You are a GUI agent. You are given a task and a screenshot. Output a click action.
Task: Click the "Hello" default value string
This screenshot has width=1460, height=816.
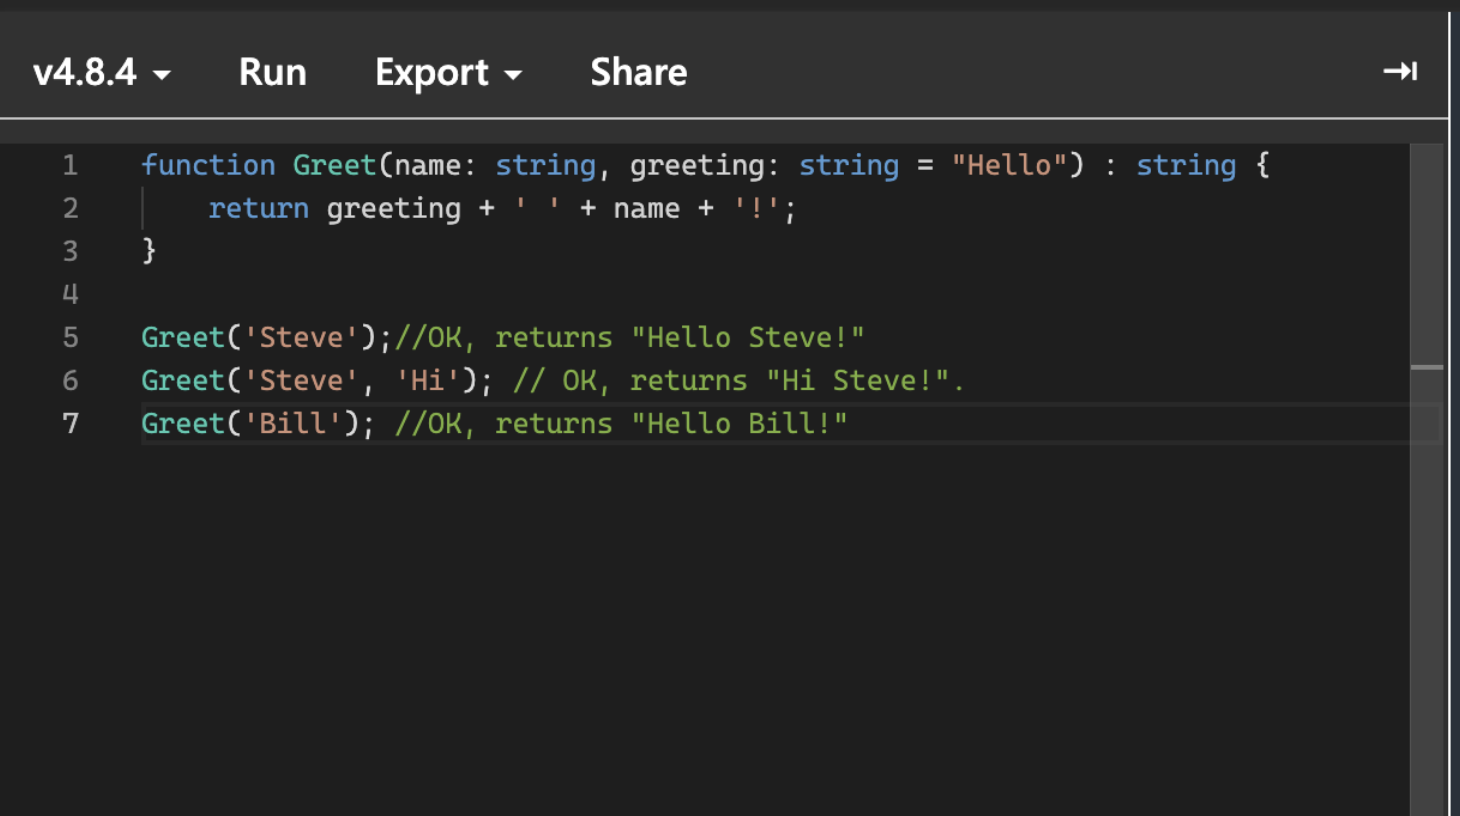[x=1009, y=165]
